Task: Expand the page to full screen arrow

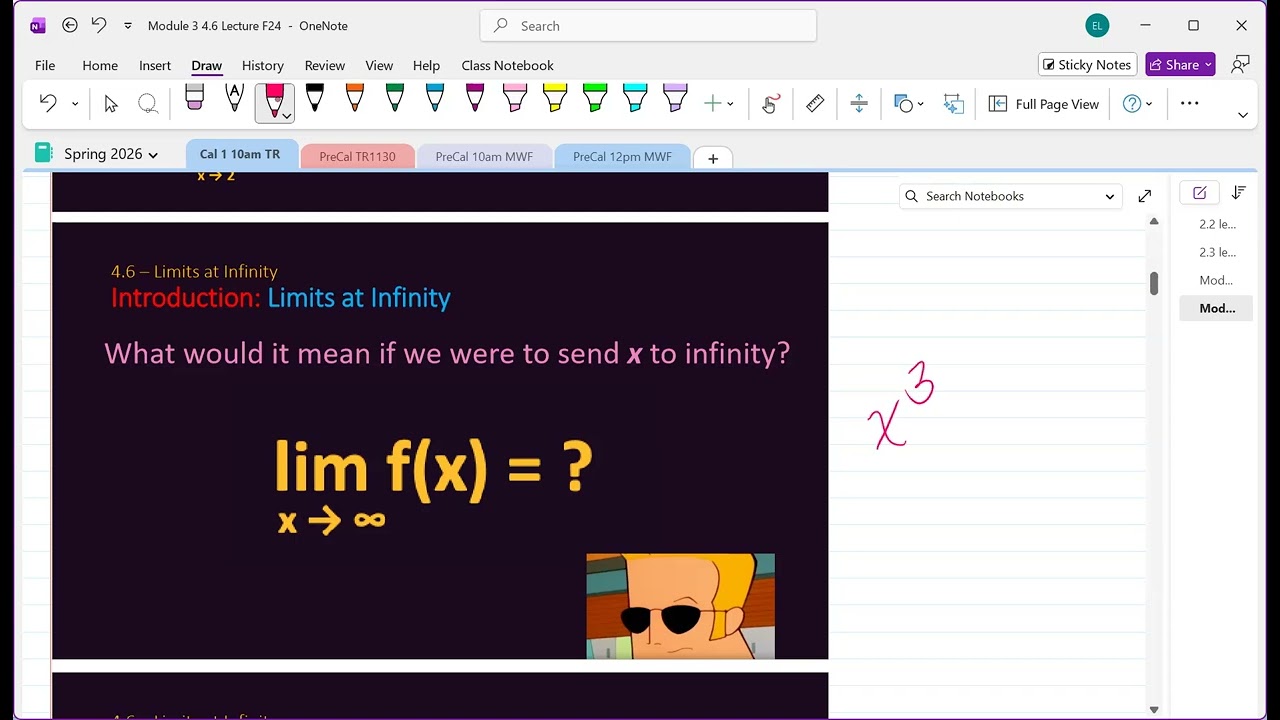Action: [x=1145, y=196]
